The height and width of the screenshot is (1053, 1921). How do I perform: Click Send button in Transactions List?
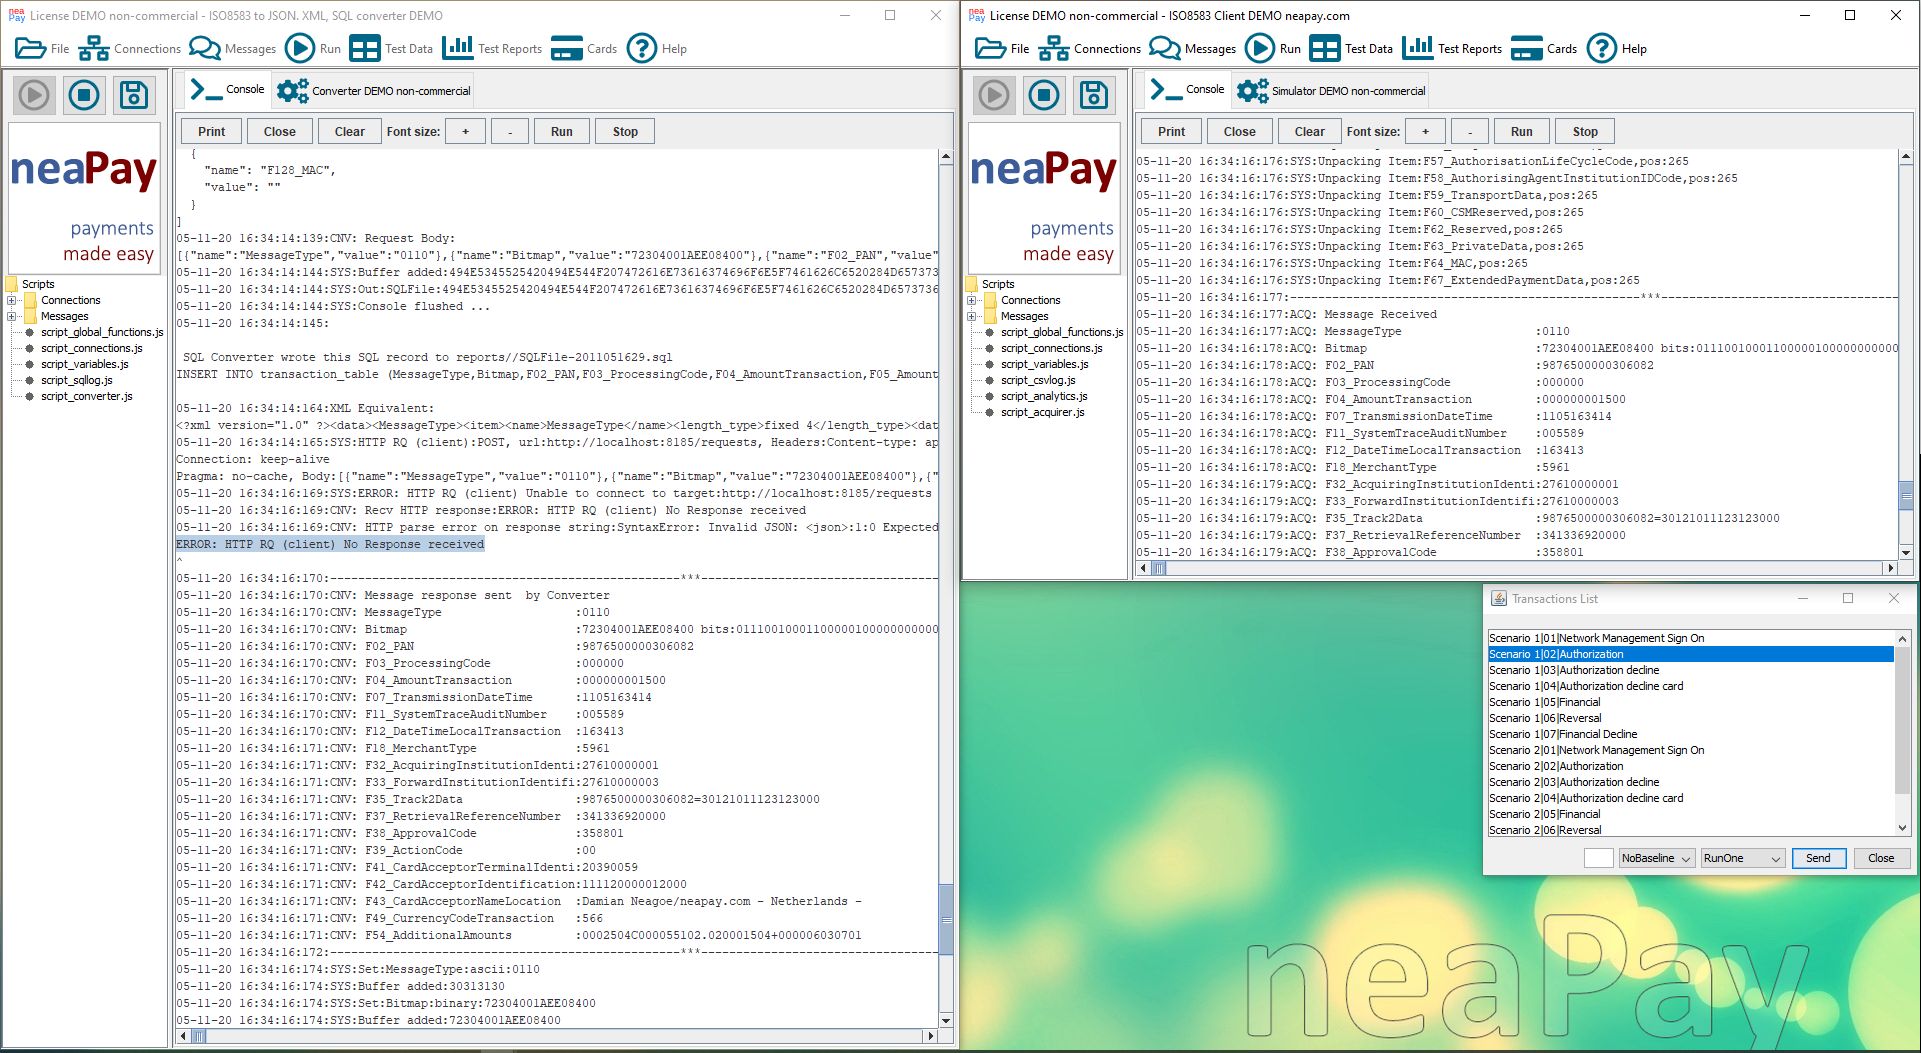pyautogui.click(x=1818, y=858)
